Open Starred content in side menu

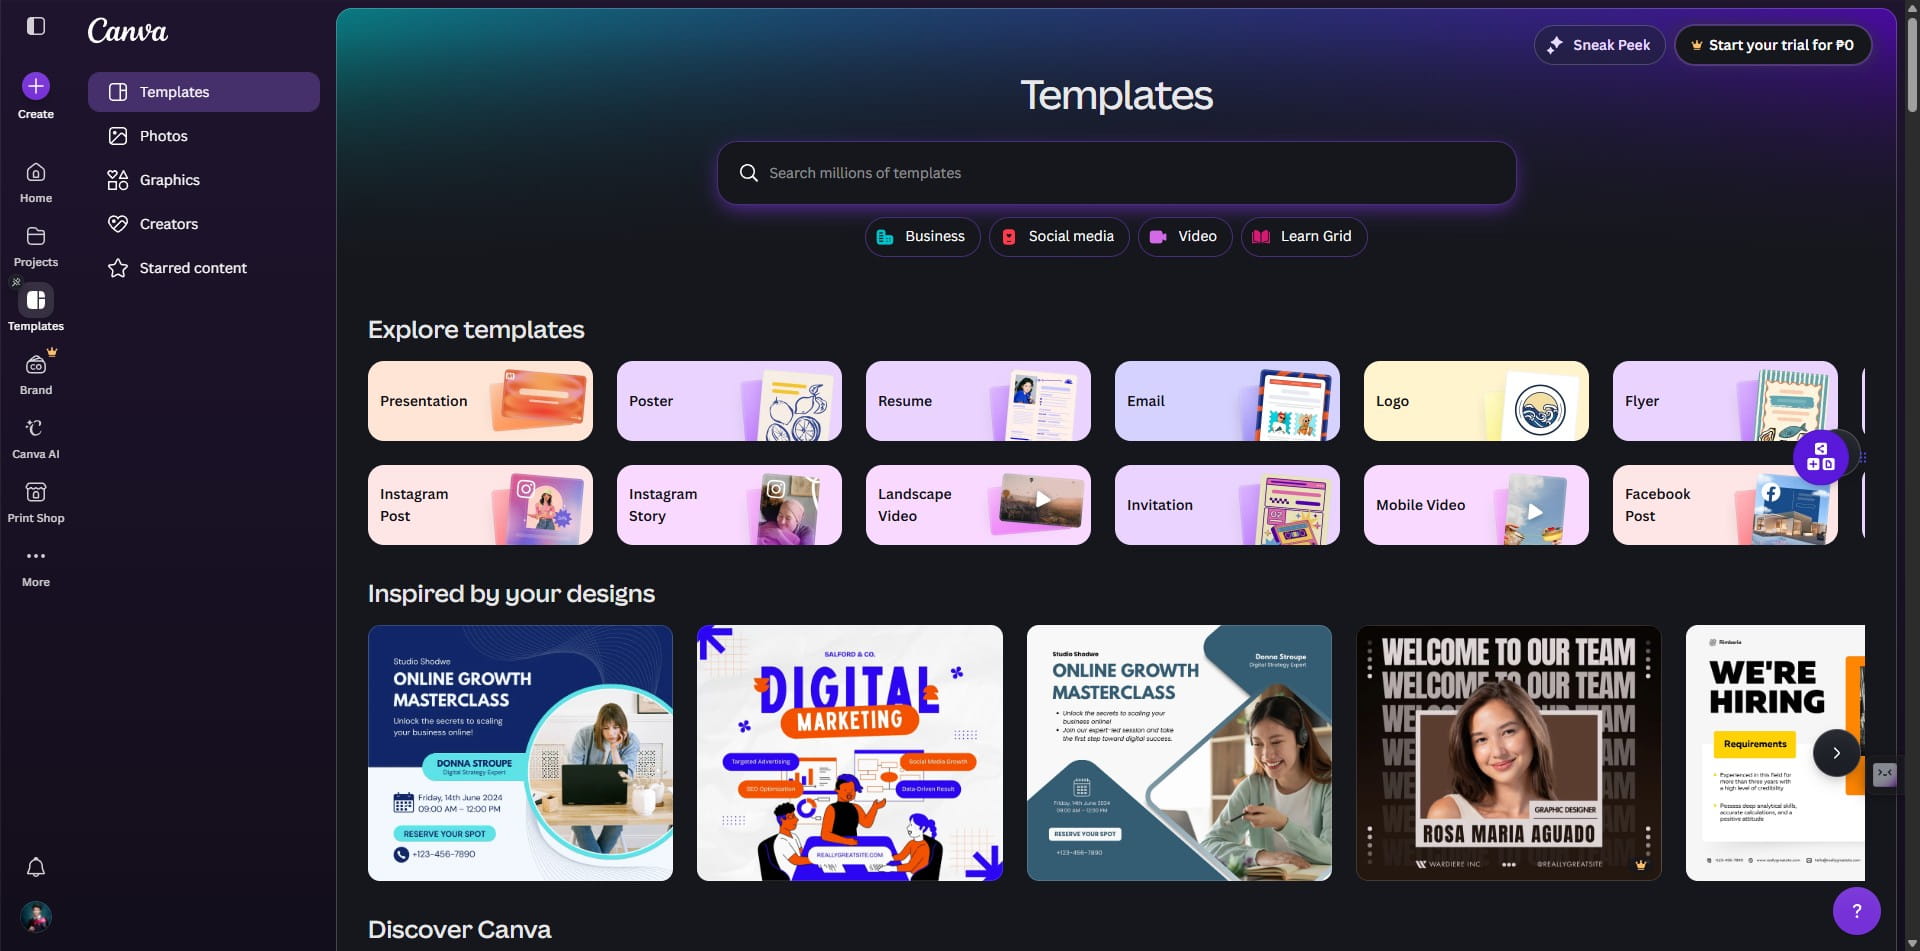(204, 268)
